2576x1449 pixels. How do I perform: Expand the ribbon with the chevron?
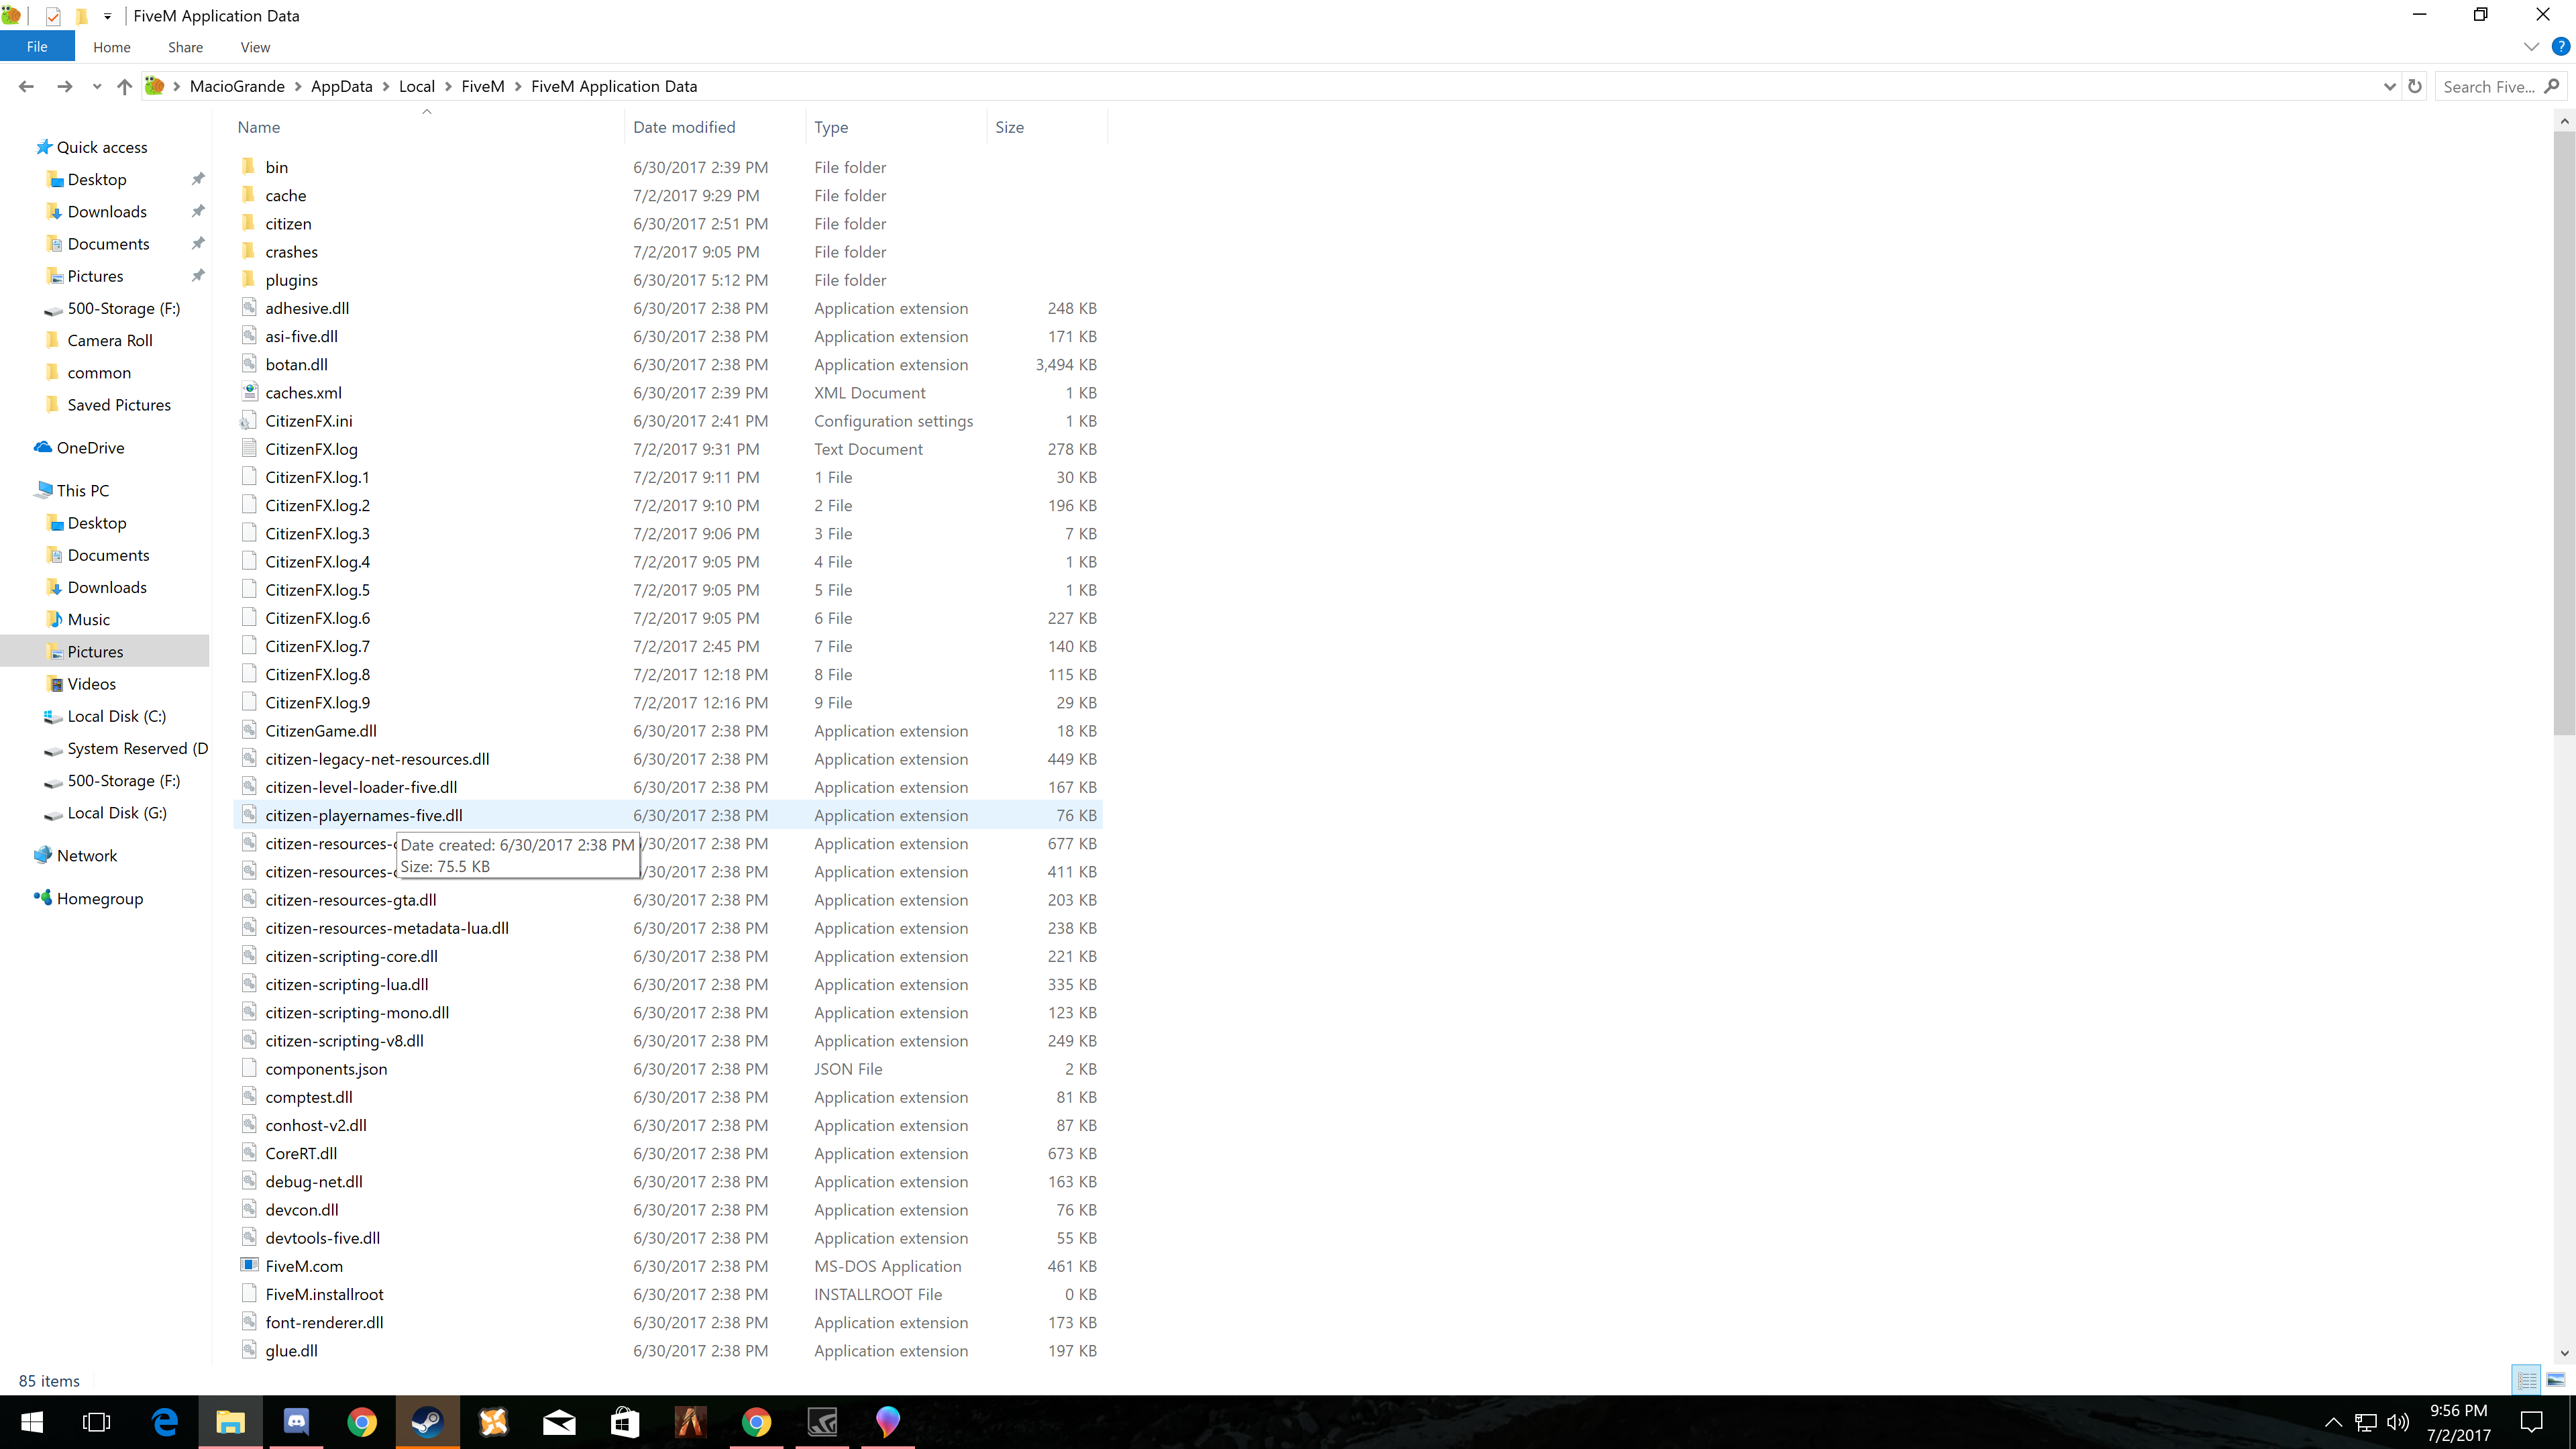point(2531,47)
